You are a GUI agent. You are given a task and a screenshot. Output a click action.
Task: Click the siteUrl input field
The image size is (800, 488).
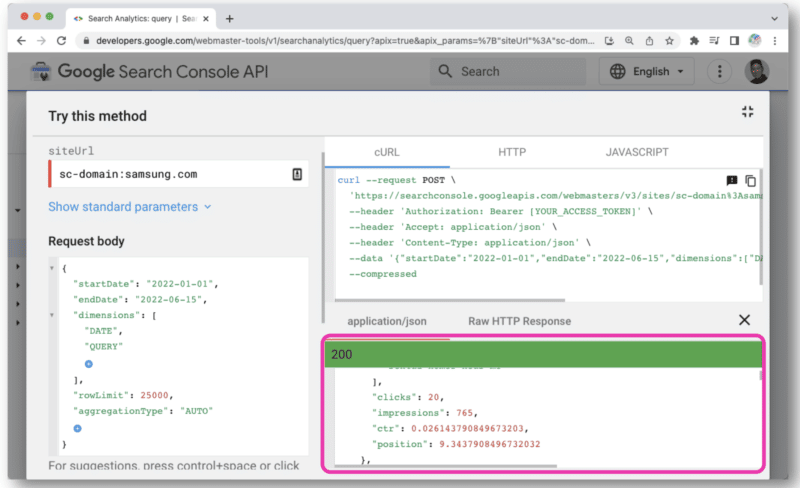click(170, 174)
